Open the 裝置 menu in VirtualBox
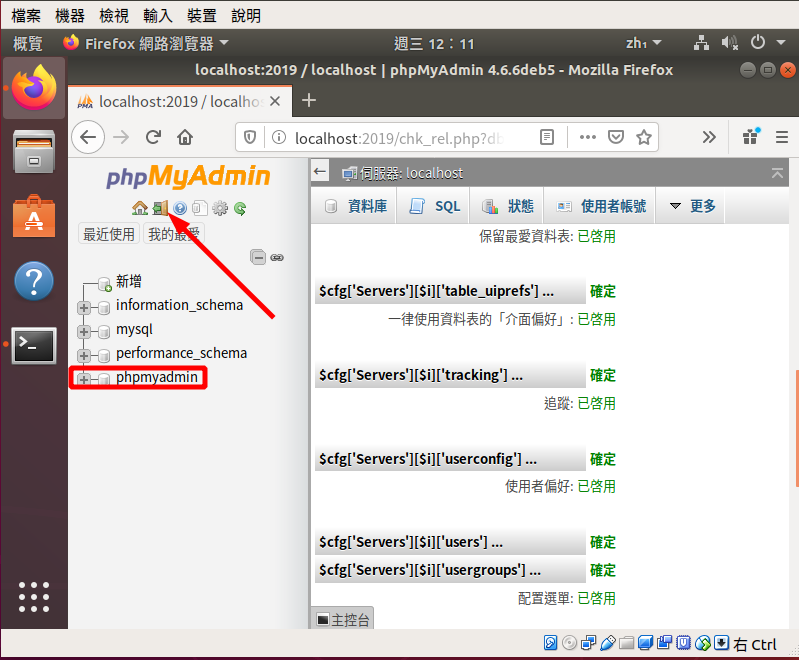 pos(202,15)
